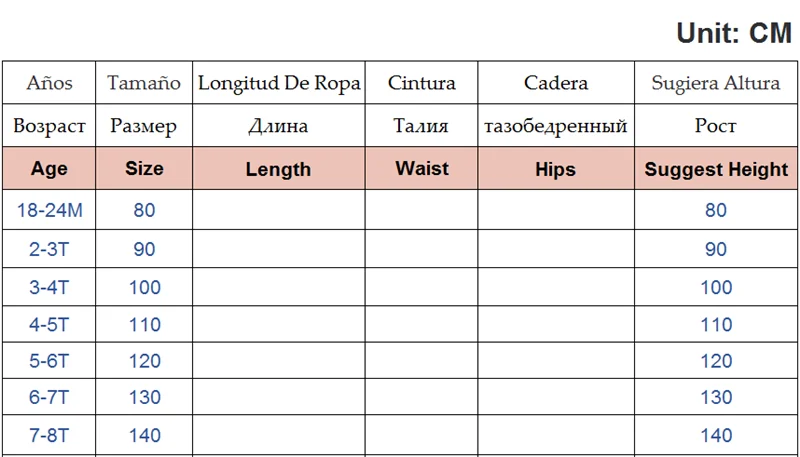This screenshot has height=457, width=800.
Task: Select the Suggest Height value 140
Action: click(x=716, y=436)
